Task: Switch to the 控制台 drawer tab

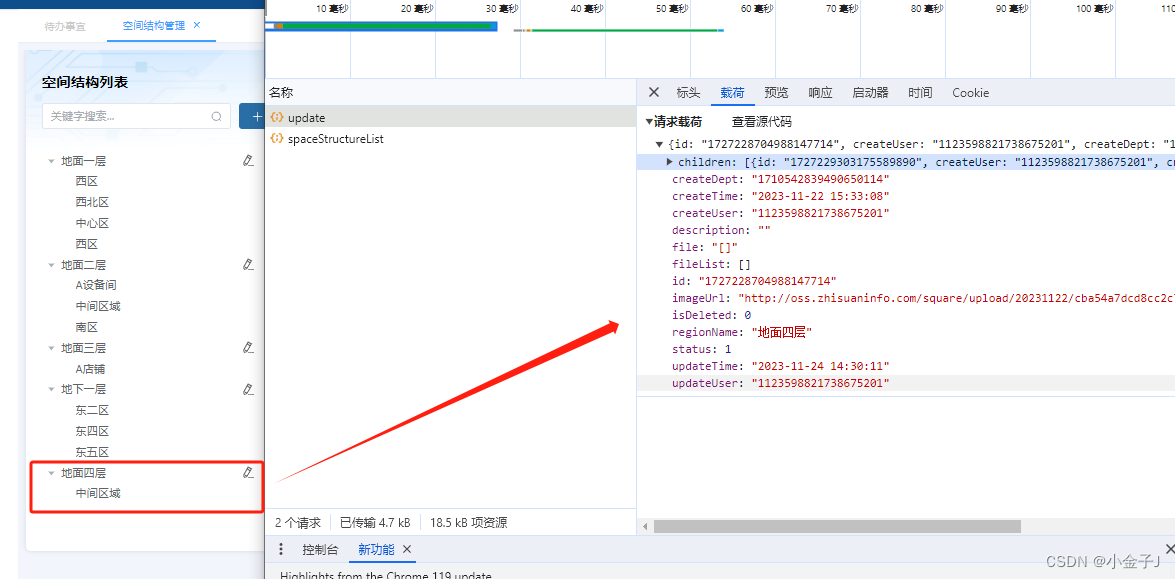Action: pos(320,549)
